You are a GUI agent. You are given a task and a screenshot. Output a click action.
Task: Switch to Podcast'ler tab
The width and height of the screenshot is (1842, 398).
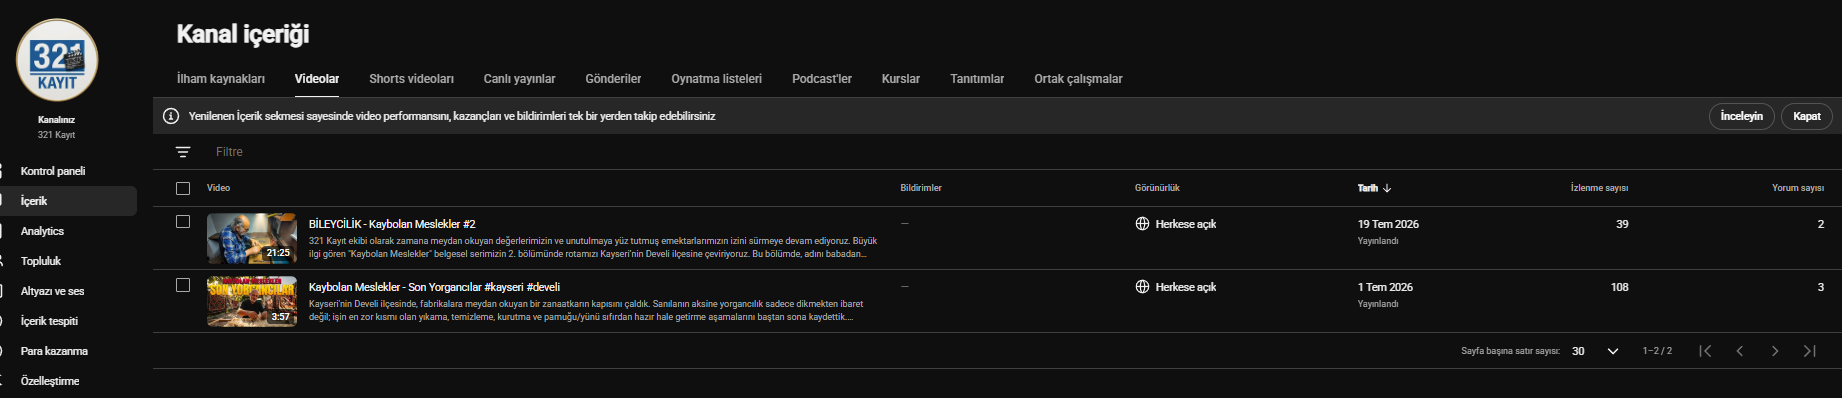tap(822, 79)
